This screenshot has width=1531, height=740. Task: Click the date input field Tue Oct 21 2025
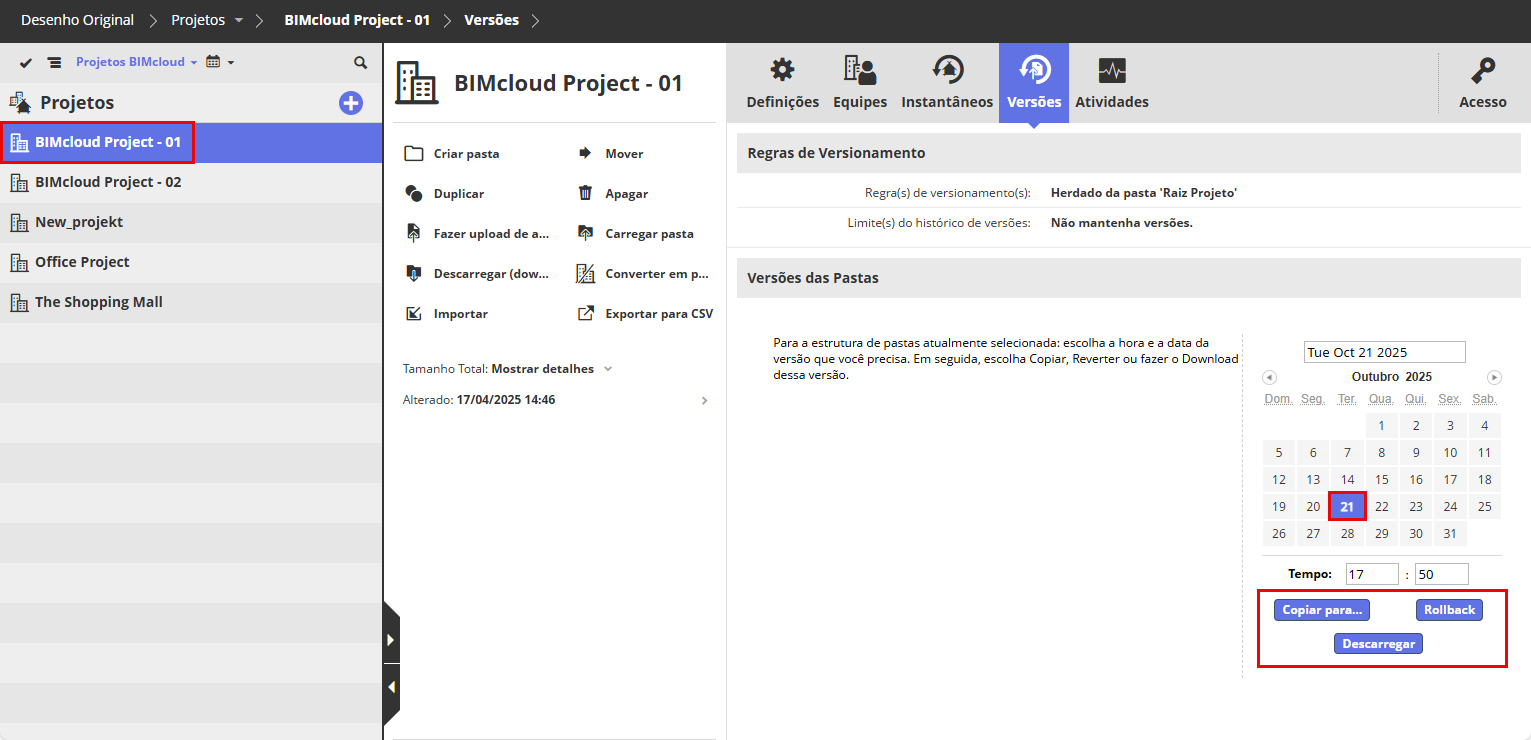point(1384,352)
